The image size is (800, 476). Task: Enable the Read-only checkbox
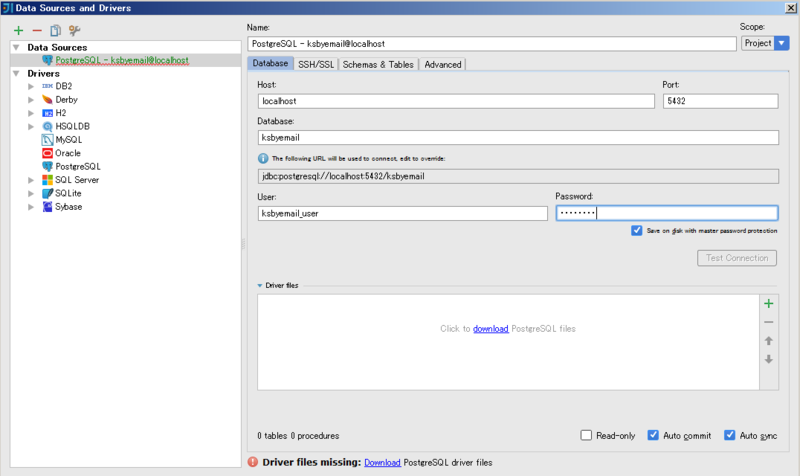tap(586, 435)
